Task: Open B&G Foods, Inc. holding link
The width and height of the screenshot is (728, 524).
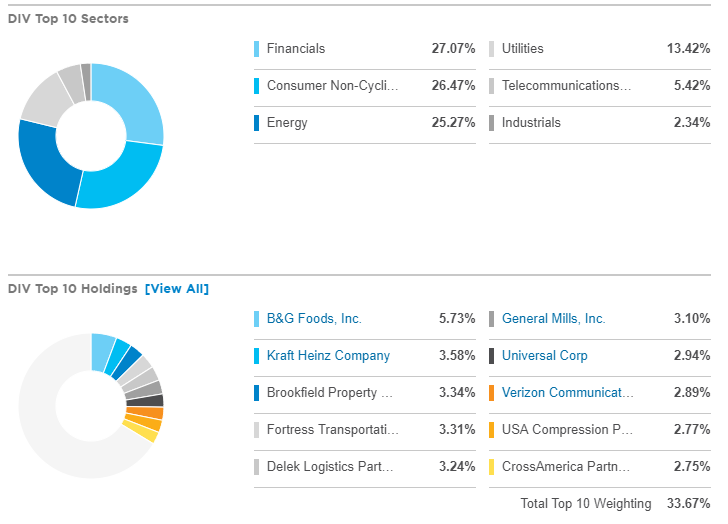Action: coord(314,318)
